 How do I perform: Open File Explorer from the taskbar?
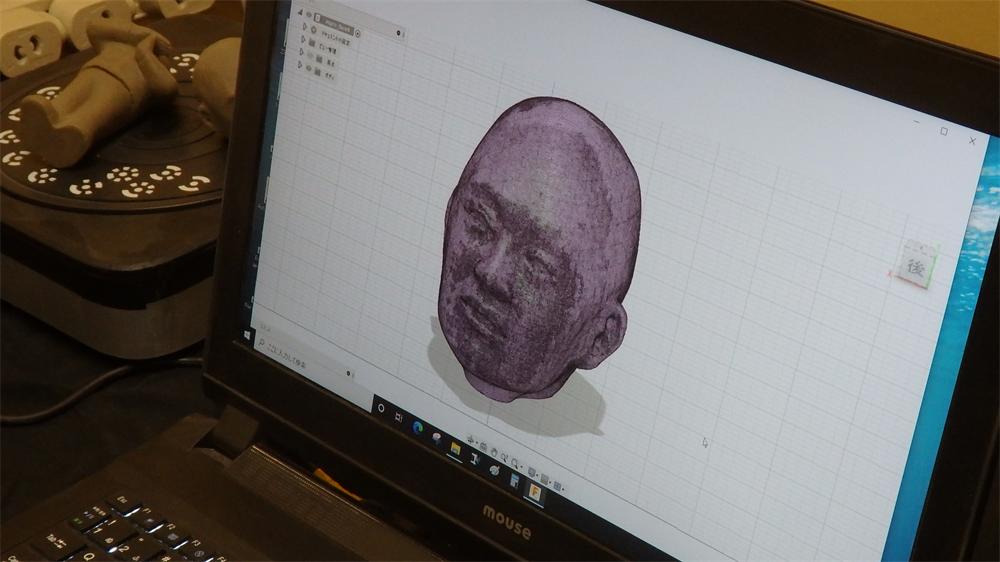(x=455, y=447)
